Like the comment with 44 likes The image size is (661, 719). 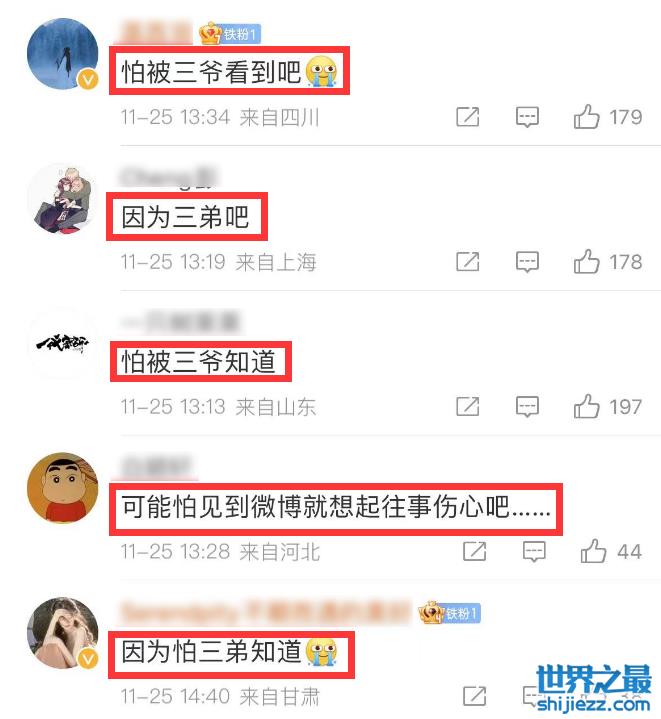pyautogui.click(x=593, y=551)
